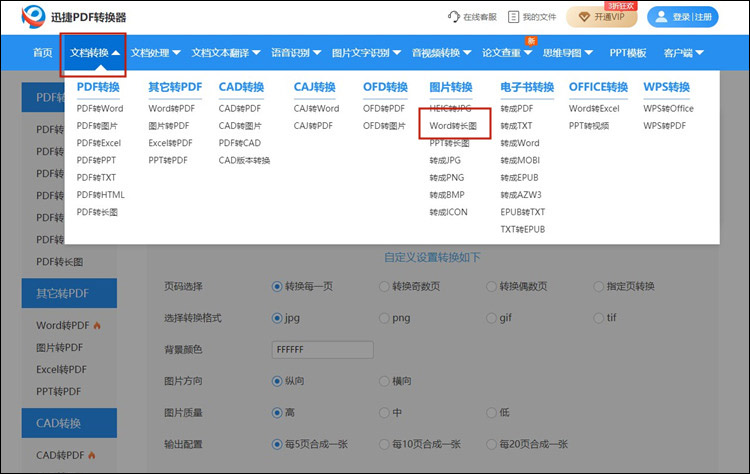Set 图片质量 to 低

coord(491,413)
